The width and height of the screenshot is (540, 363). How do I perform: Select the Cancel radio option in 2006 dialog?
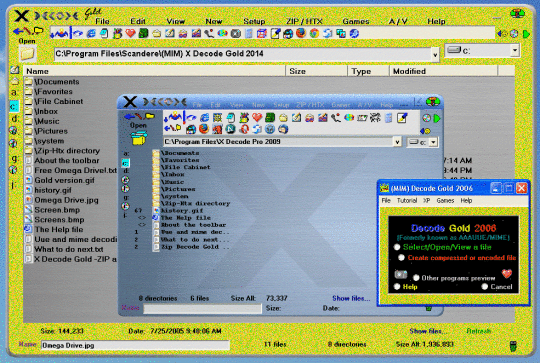pos(485,287)
